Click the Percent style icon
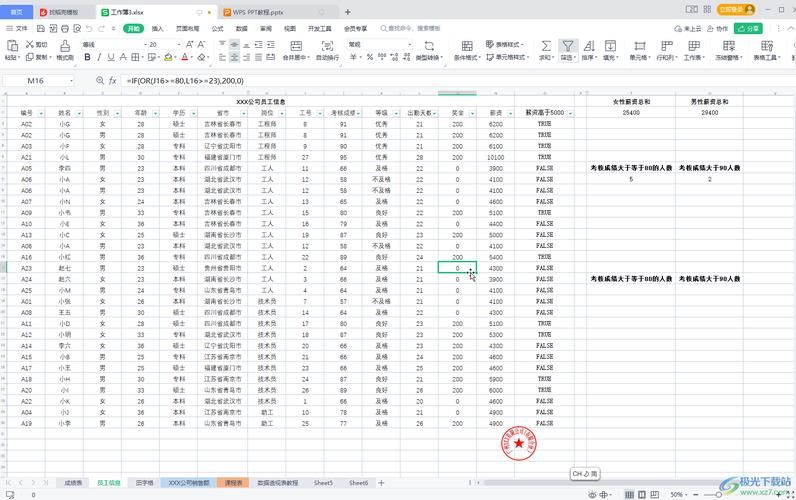 point(370,57)
